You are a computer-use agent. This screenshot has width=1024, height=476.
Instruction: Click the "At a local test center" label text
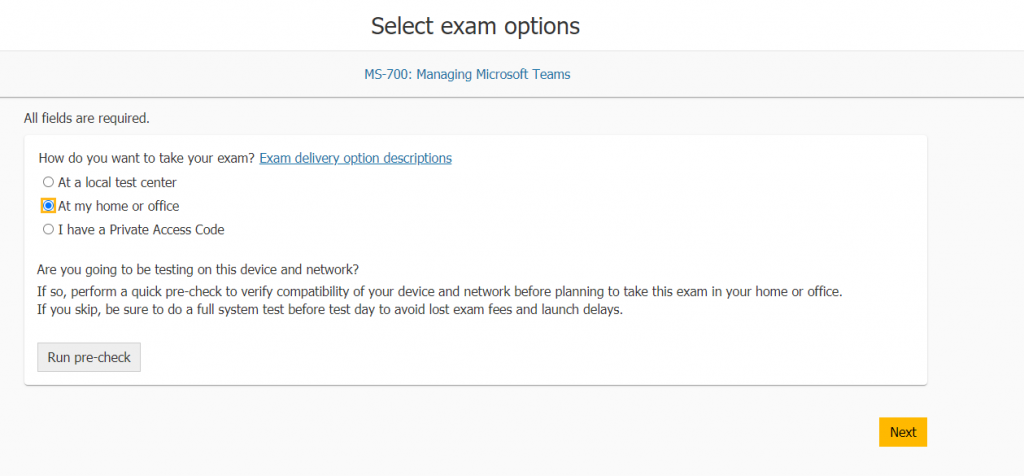coord(117,182)
